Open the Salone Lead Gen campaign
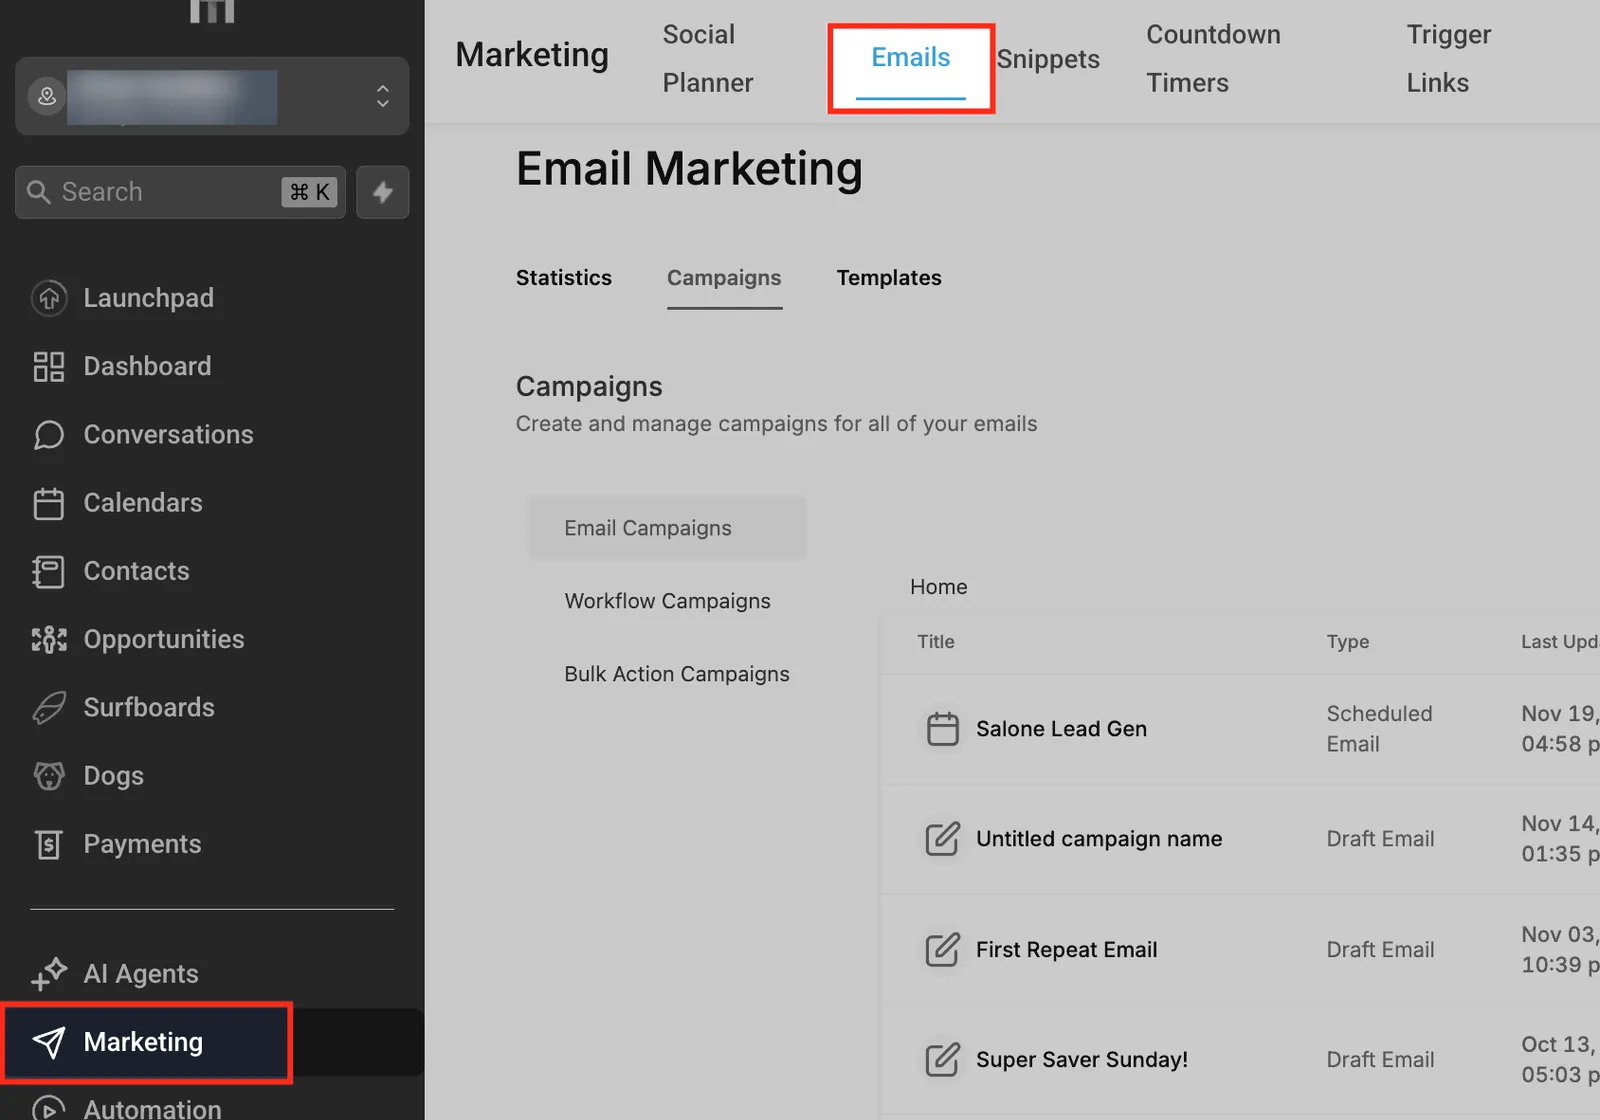This screenshot has width=1600, height=1120. pyautogui.click(x=1061, y=729)
